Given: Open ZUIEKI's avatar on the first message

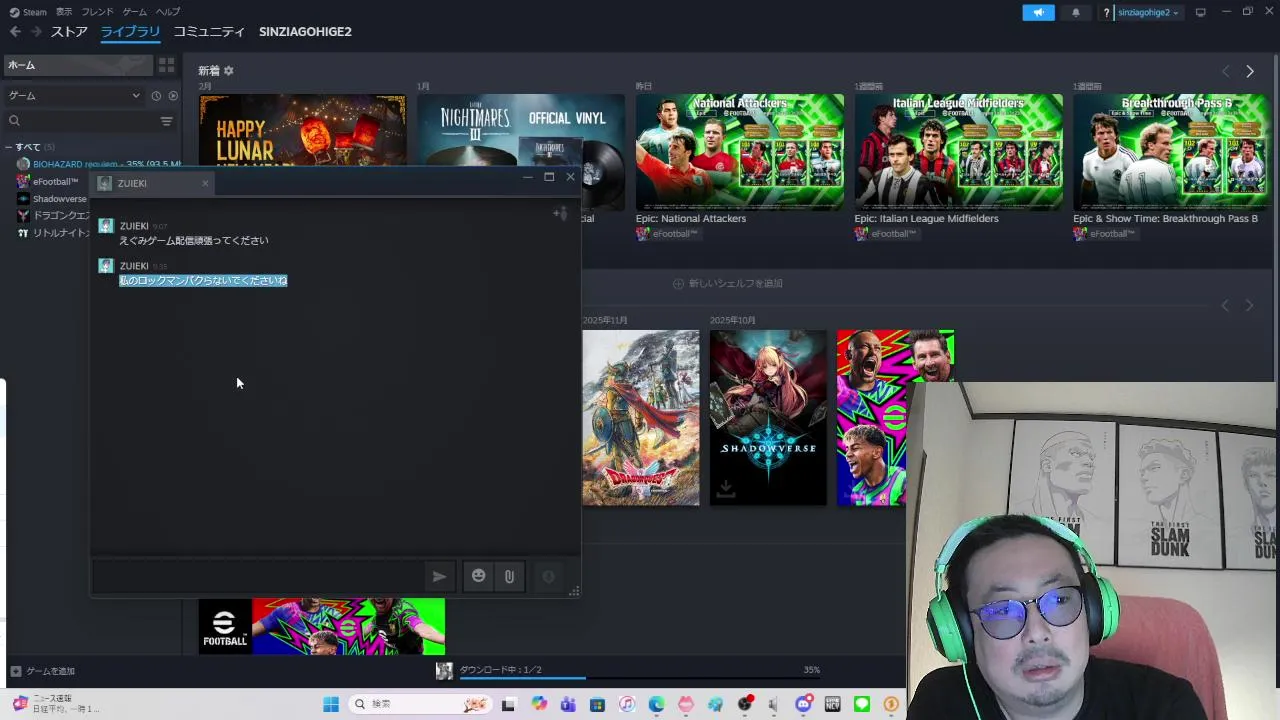Looking at the screenshot, I should pyautogui.click(x=106, y=227).
